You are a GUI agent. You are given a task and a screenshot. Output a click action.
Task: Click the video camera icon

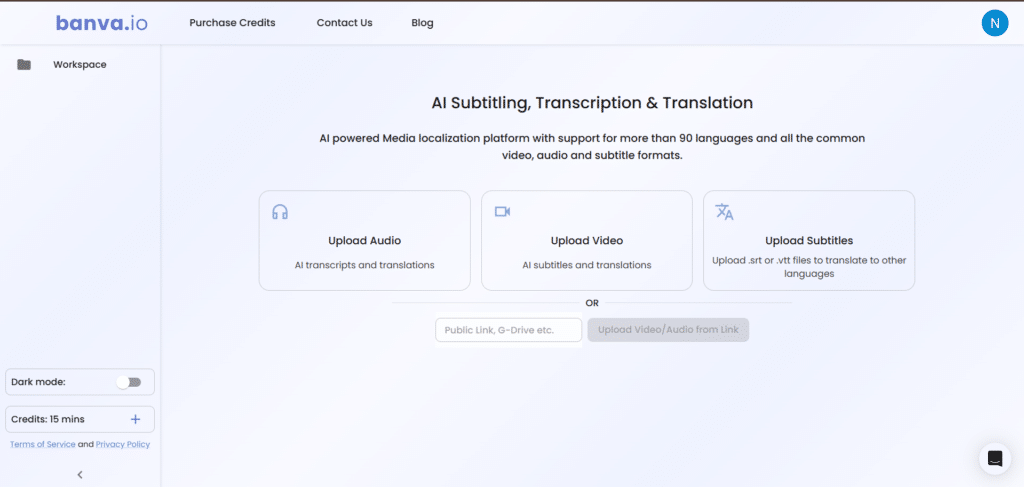click(x=502, y=212)
